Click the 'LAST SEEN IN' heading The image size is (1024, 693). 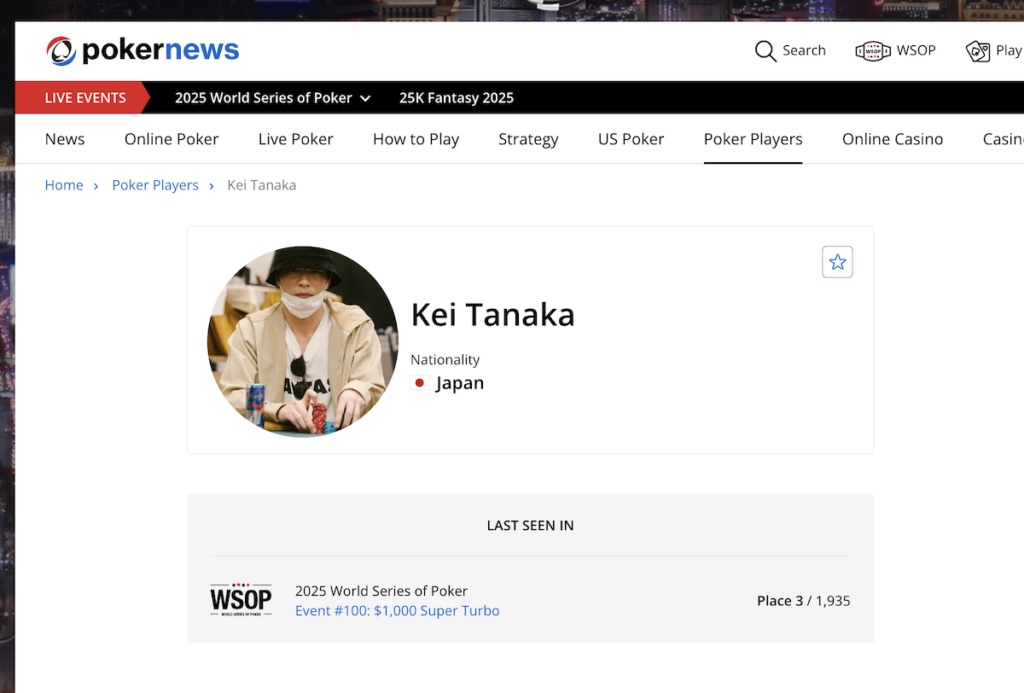coord(530,526)
